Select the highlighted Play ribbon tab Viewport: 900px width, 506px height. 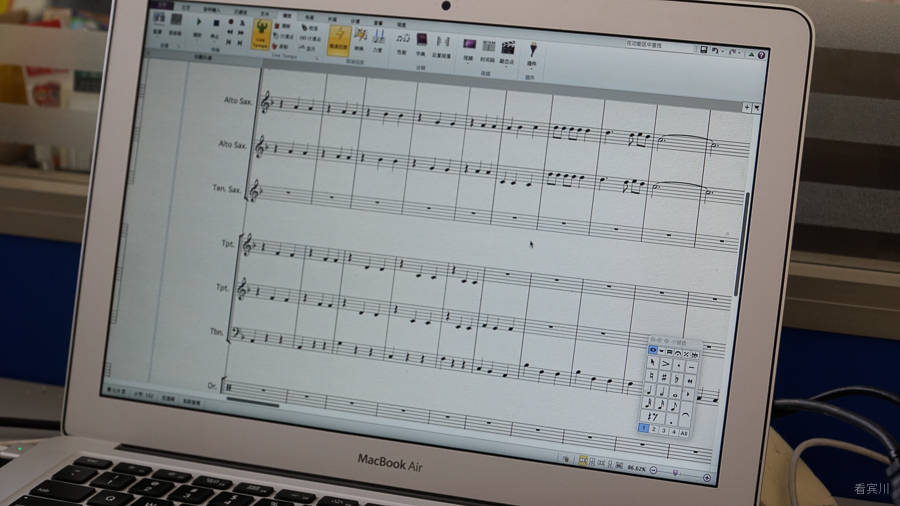[x=287, y=15]
